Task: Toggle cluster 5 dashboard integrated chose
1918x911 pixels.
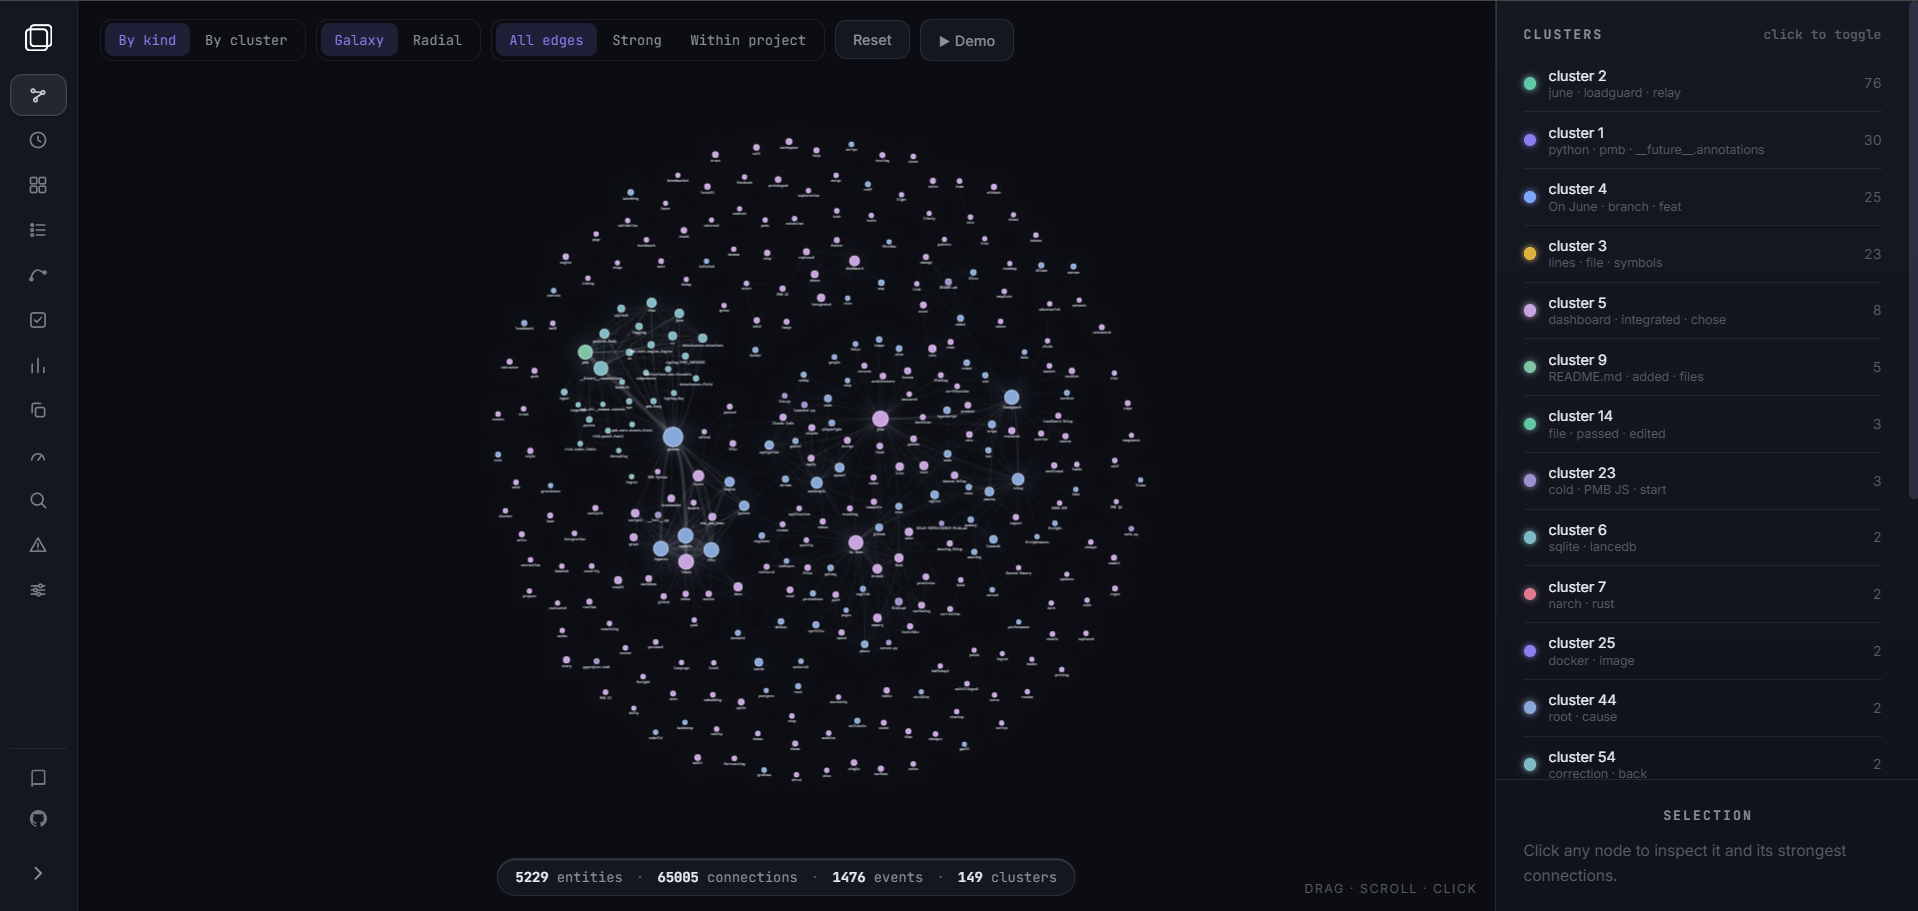Action: (x=1702, y=310)
